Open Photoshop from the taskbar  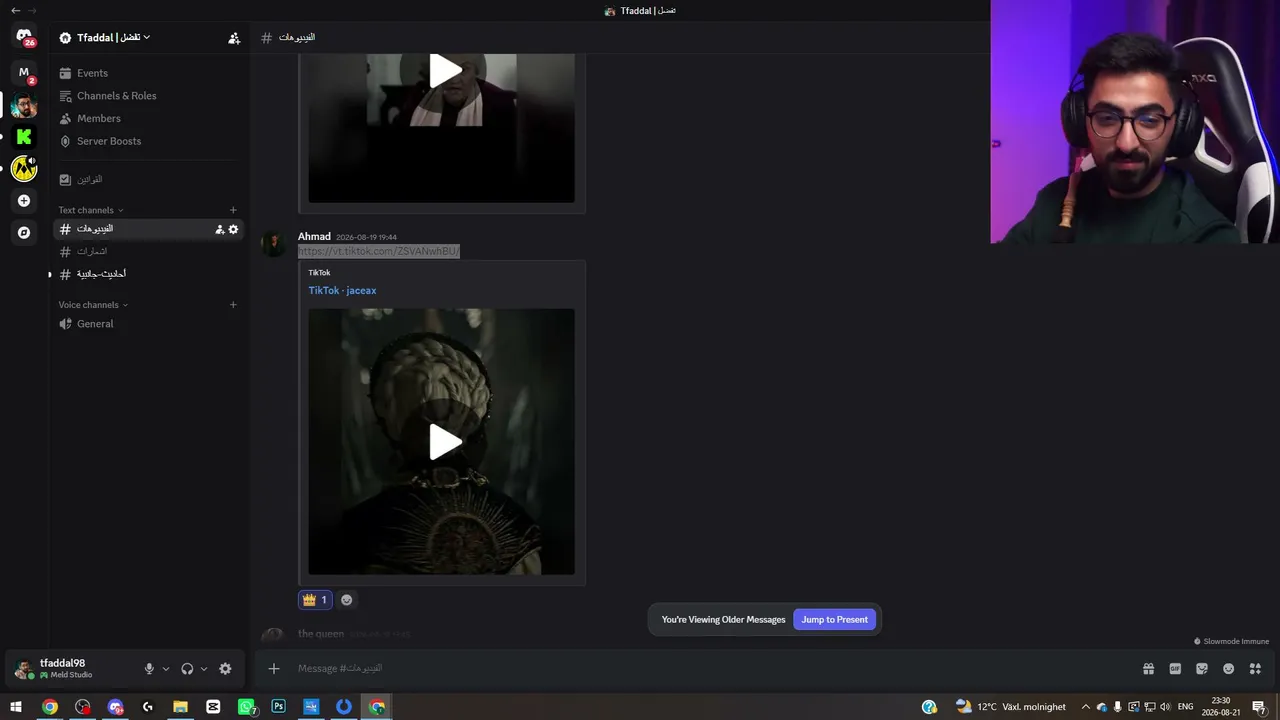[x=279, y=707]
